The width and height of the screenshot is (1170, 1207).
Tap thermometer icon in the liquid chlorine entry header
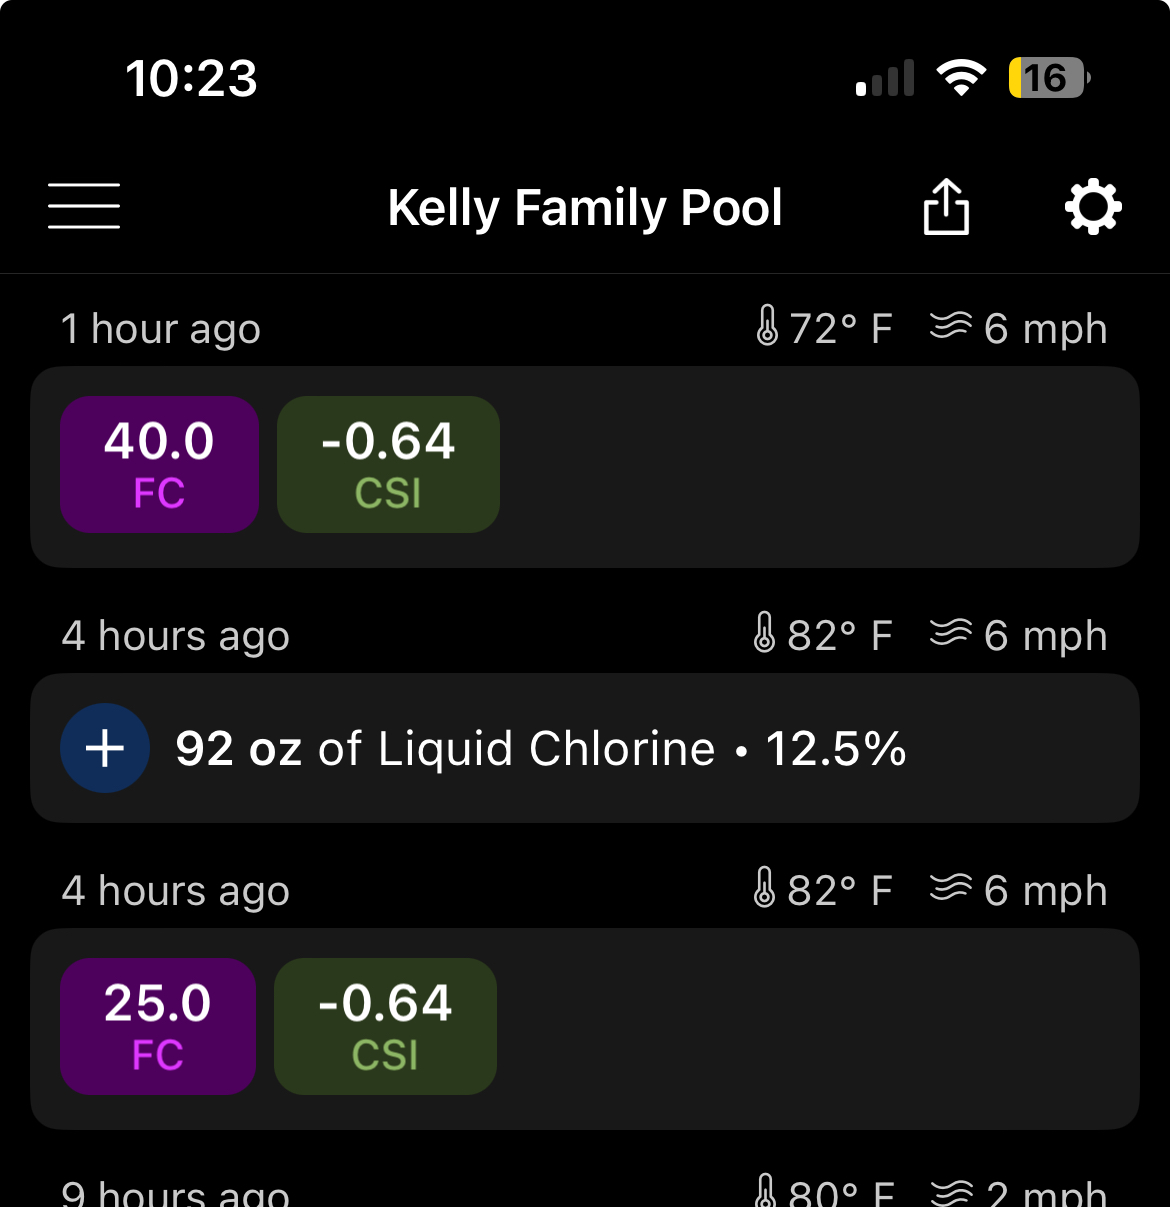pos(764,633)
